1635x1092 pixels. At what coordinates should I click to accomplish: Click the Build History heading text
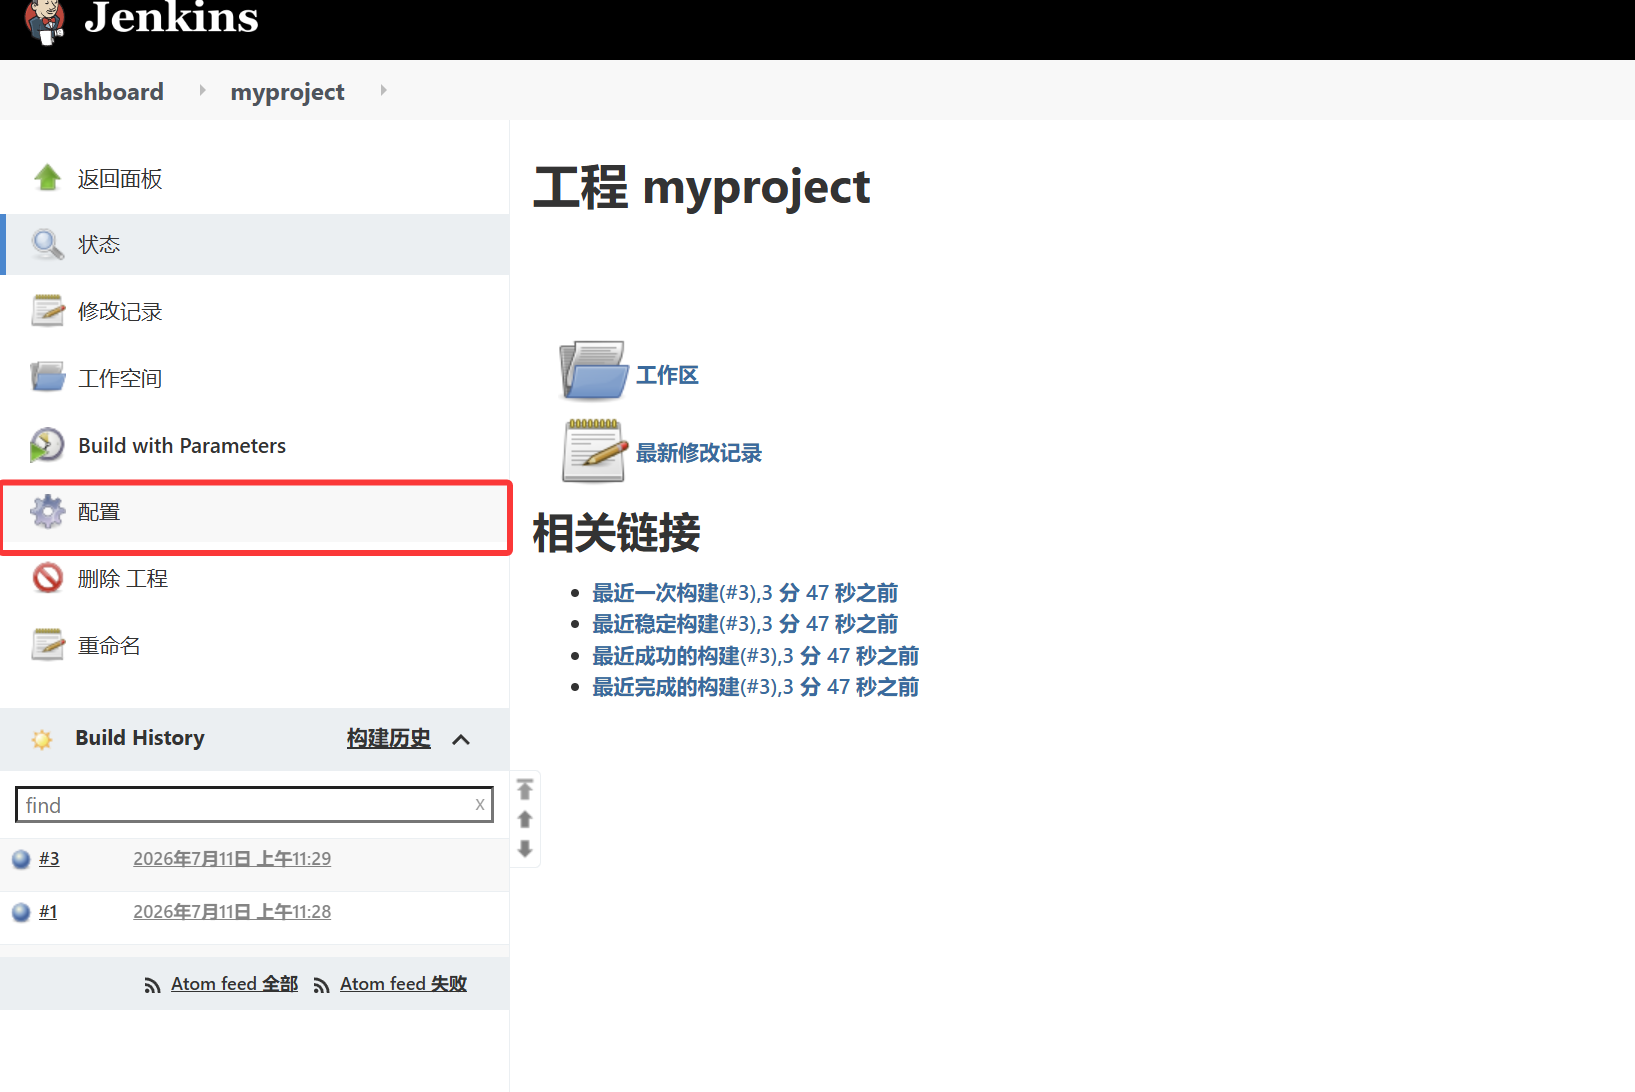coord(140,738)
